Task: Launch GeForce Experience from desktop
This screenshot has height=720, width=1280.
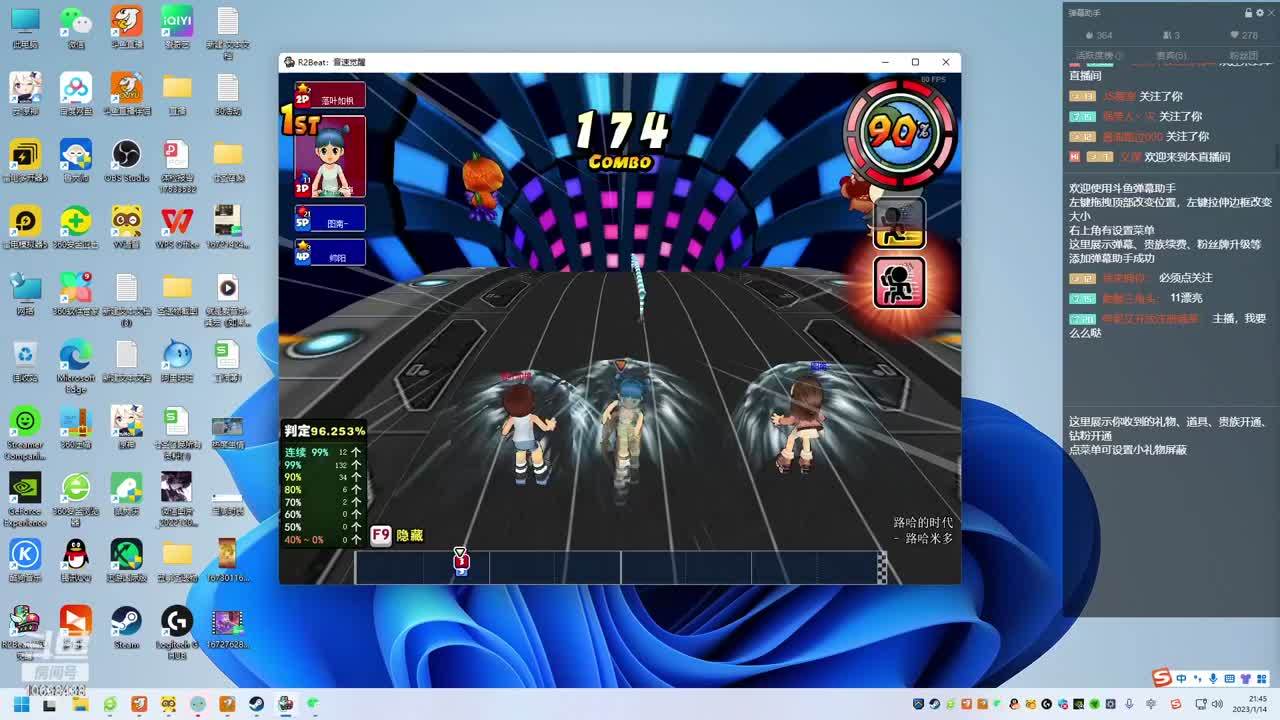Action: point(25,490)
